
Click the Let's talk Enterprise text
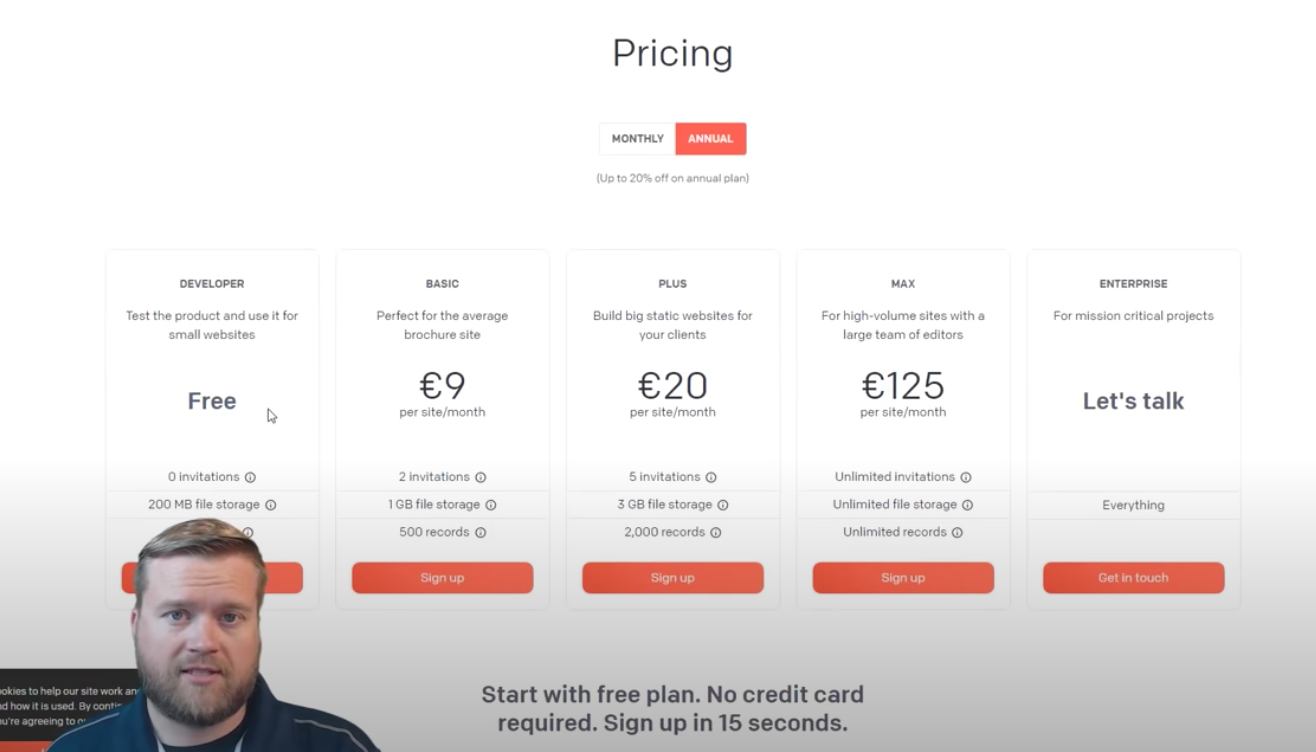pos(1133,401)
